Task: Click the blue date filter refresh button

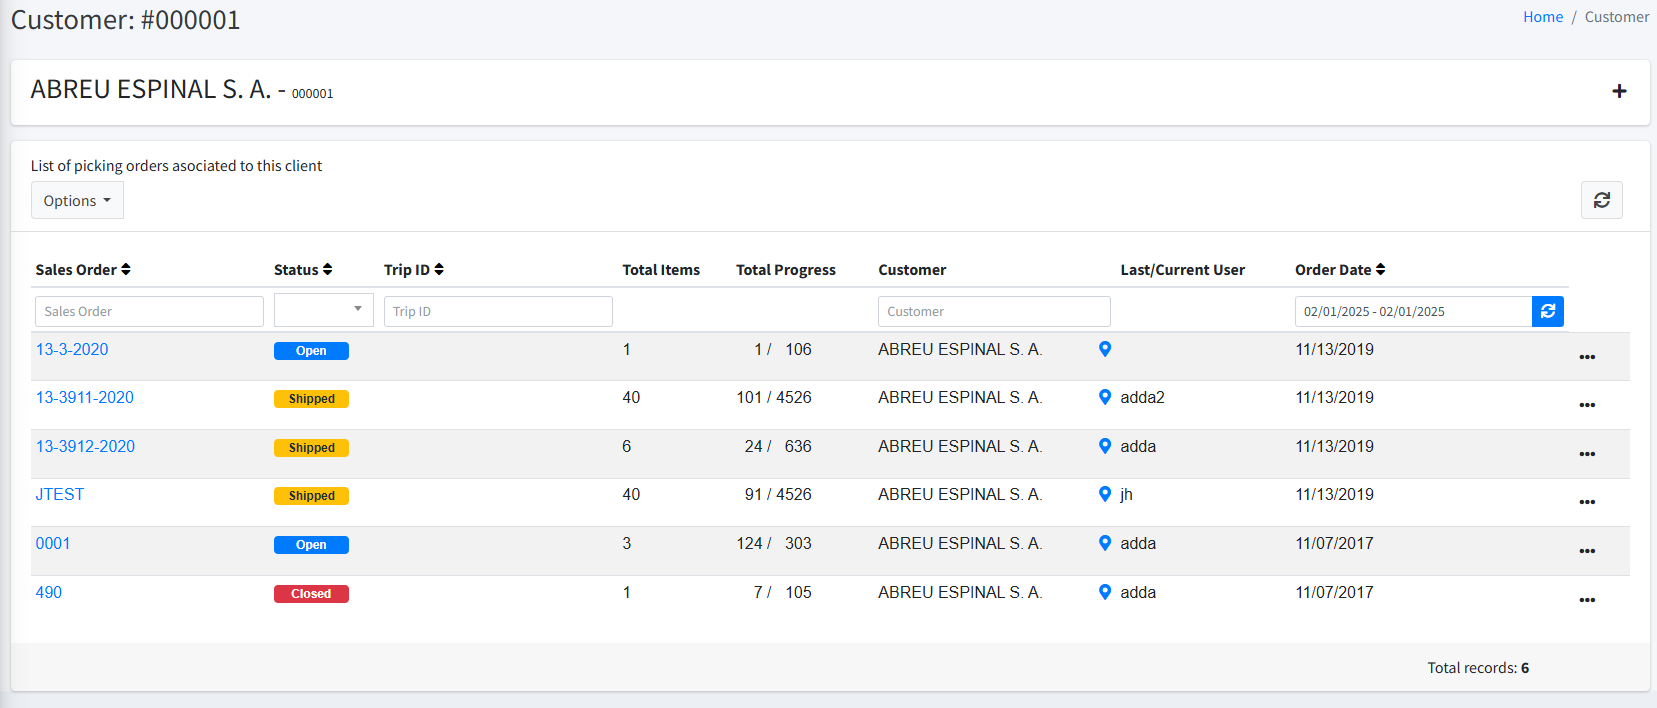Action: [1547, 311]
